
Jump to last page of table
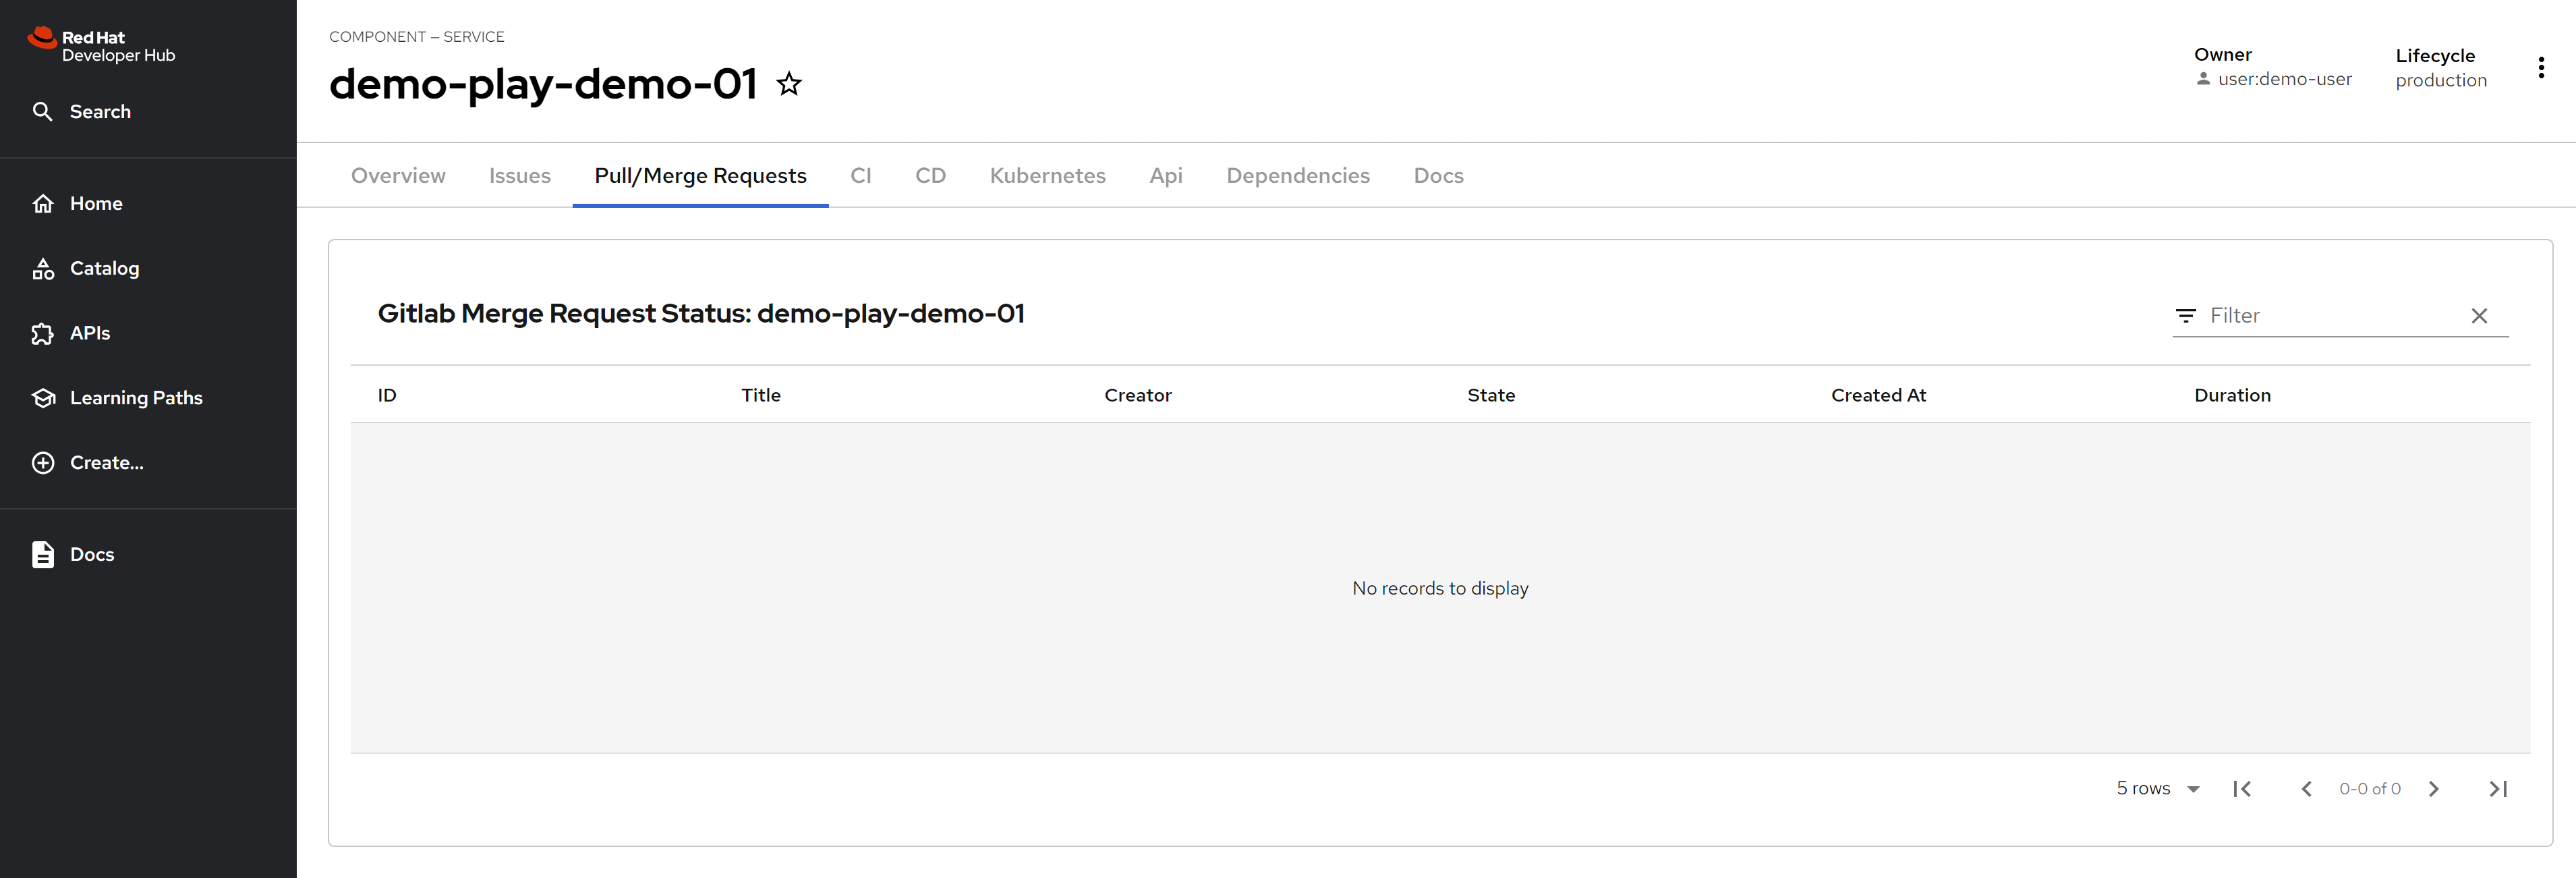coord(2498,789)
